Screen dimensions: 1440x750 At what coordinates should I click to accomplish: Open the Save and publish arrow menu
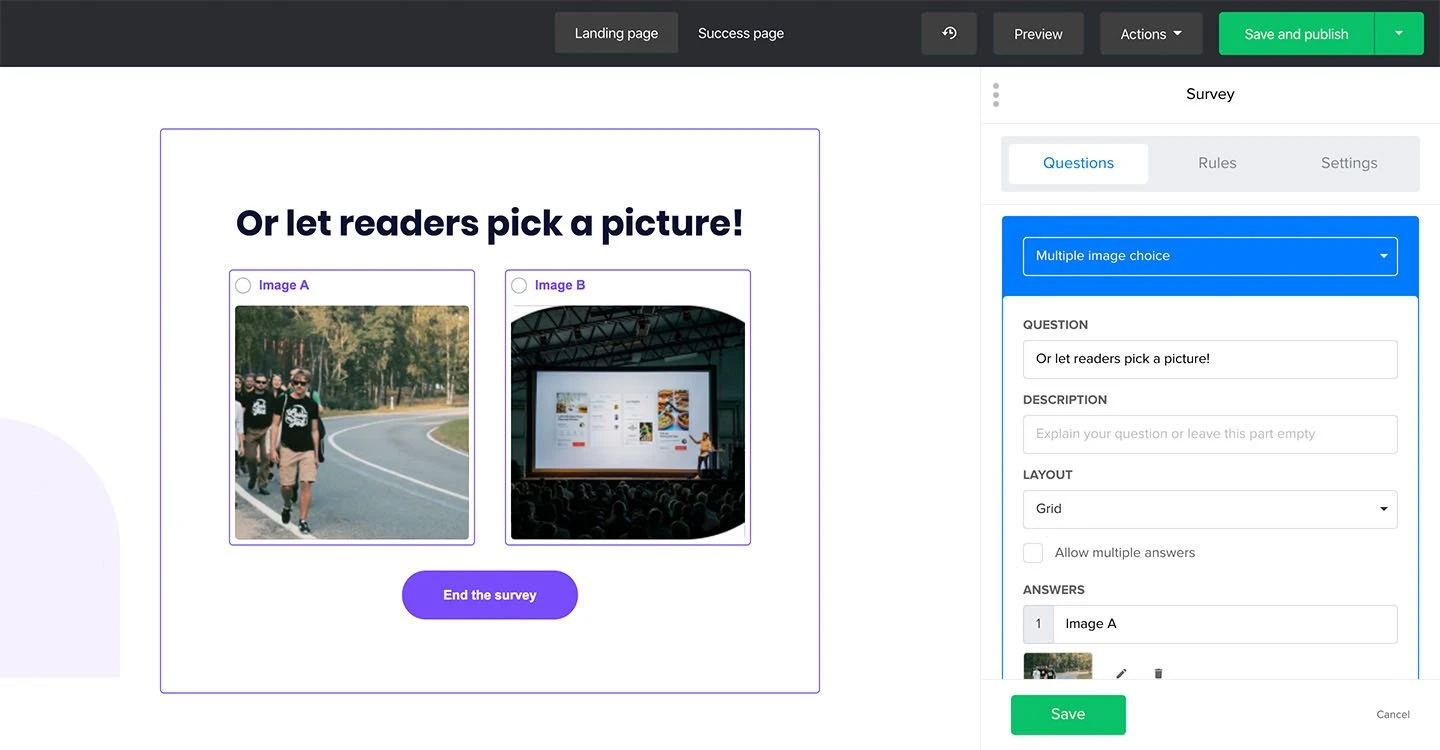coord(1398,34)
